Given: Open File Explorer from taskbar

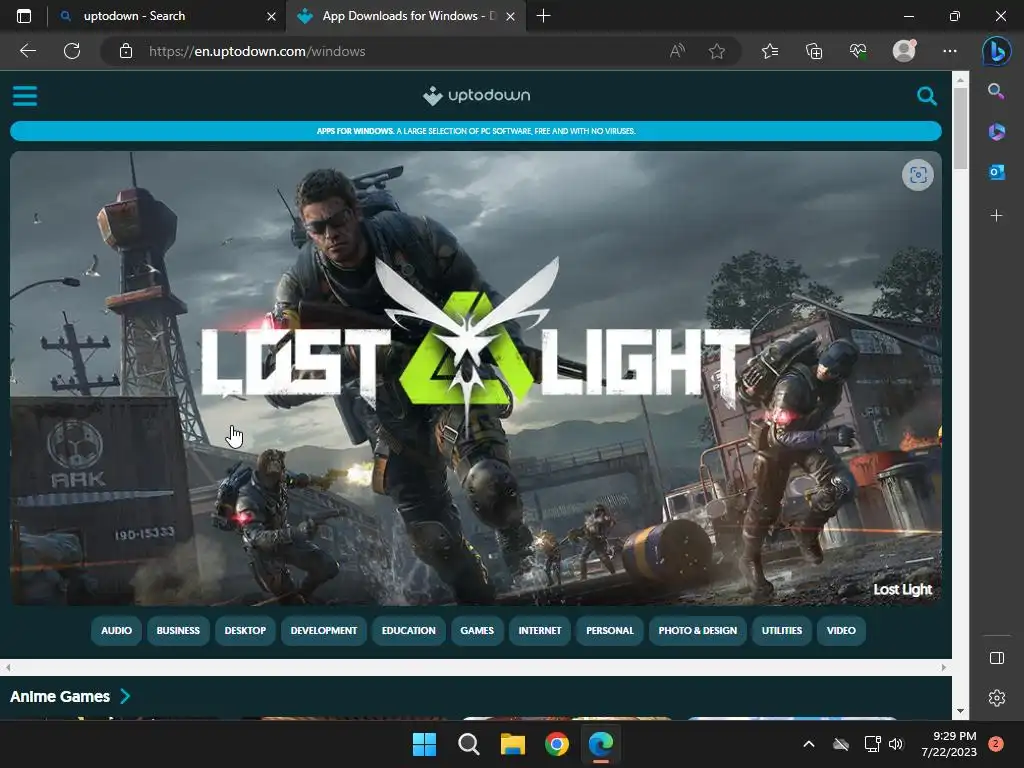Looking at the screenshot, I should (513, 744).
